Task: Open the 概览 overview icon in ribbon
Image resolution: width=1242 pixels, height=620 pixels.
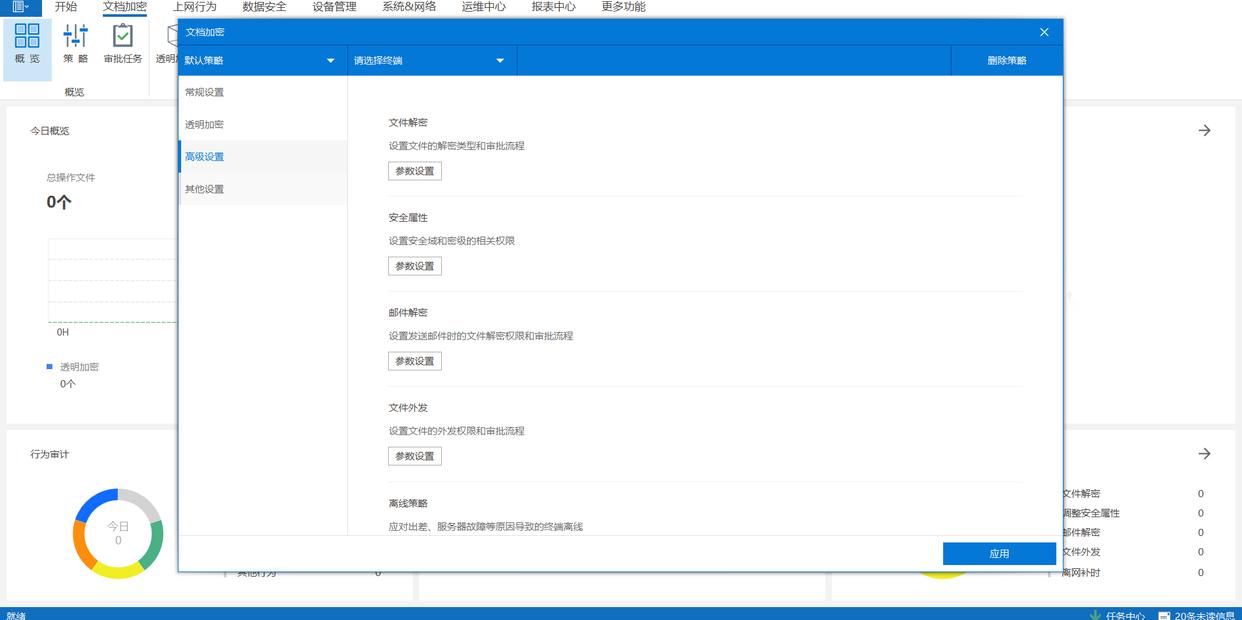Action: [x=27, y=37]
